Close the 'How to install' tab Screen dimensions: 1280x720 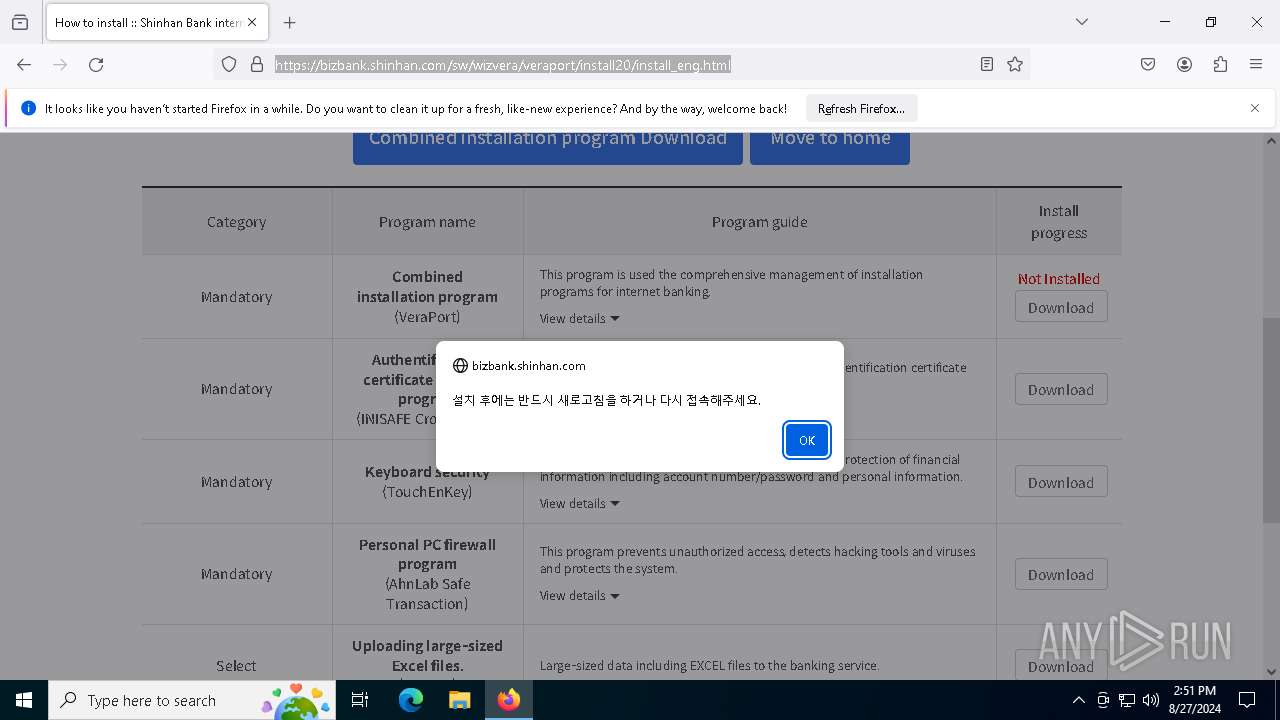tap(252, 22)
